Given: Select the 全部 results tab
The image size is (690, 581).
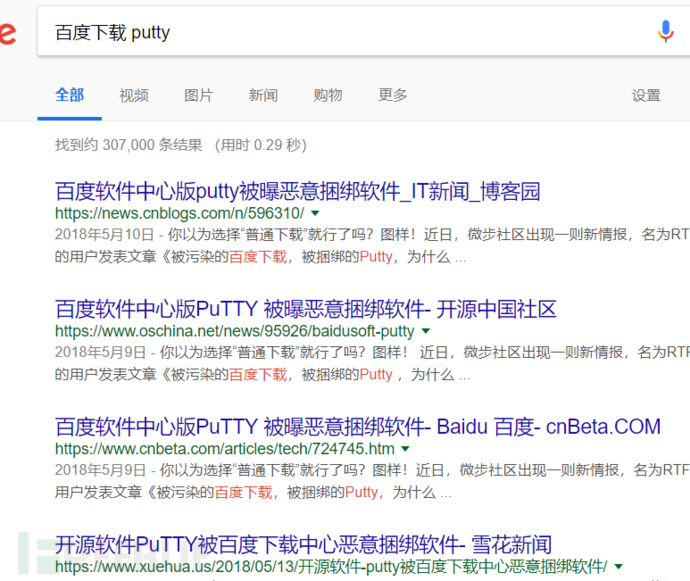Looking at the screenshot, I should coord(70,95).
